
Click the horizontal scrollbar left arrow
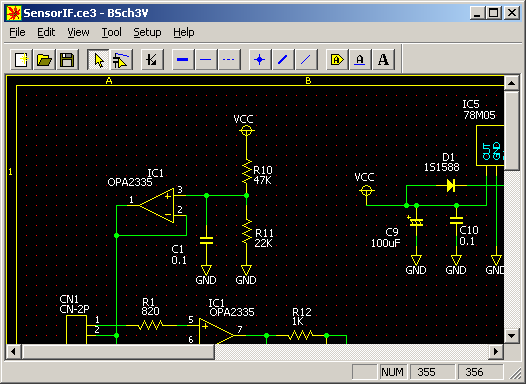tap(13, 351)
